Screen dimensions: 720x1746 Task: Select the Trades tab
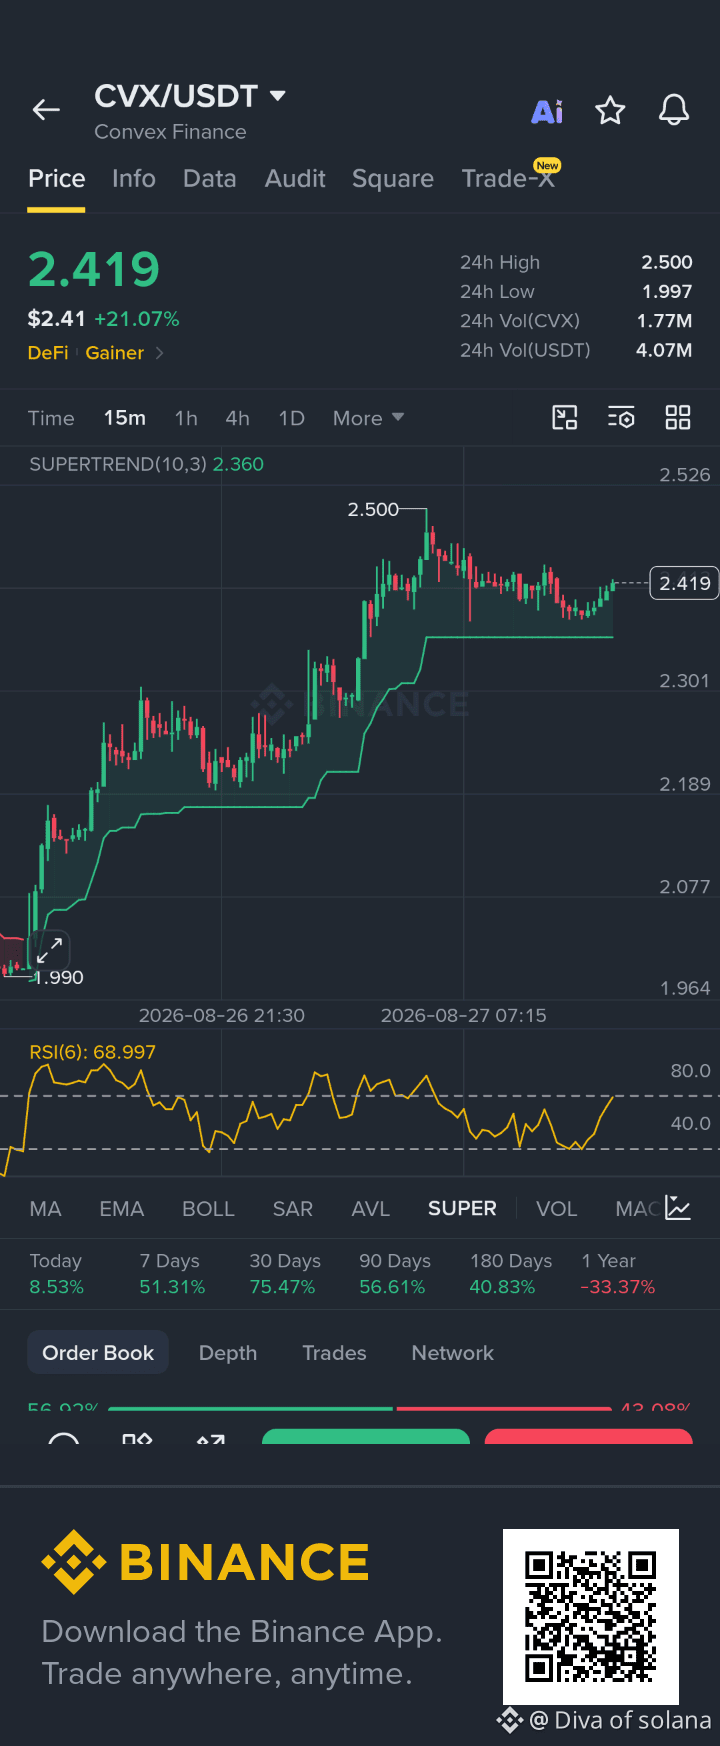pyautogui.click(x=334, y=1353)
